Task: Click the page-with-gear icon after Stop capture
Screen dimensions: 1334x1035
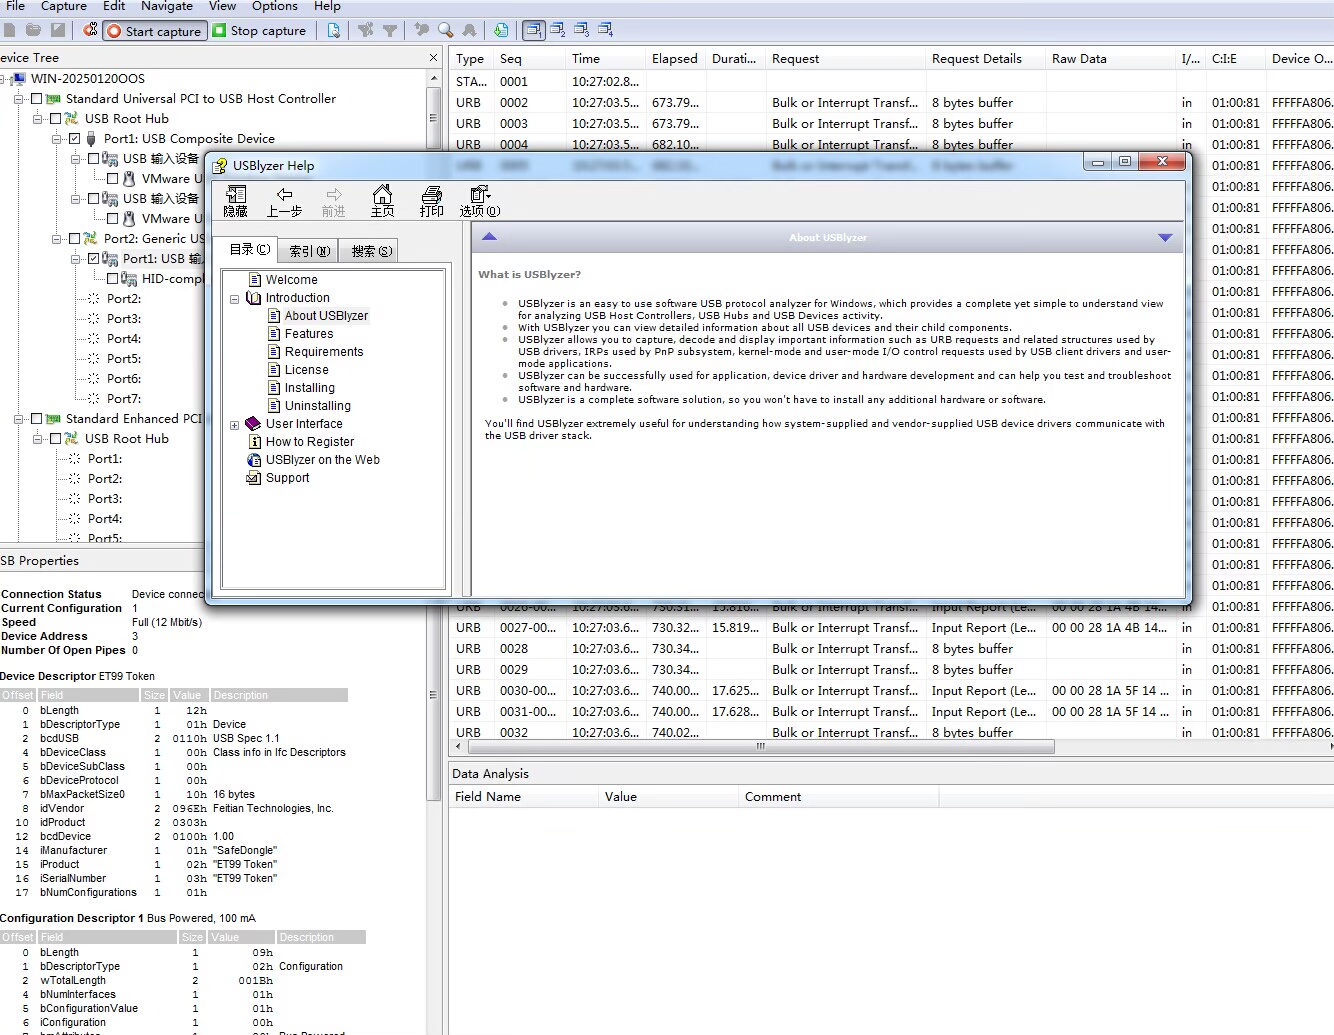Action: [334, 30]
